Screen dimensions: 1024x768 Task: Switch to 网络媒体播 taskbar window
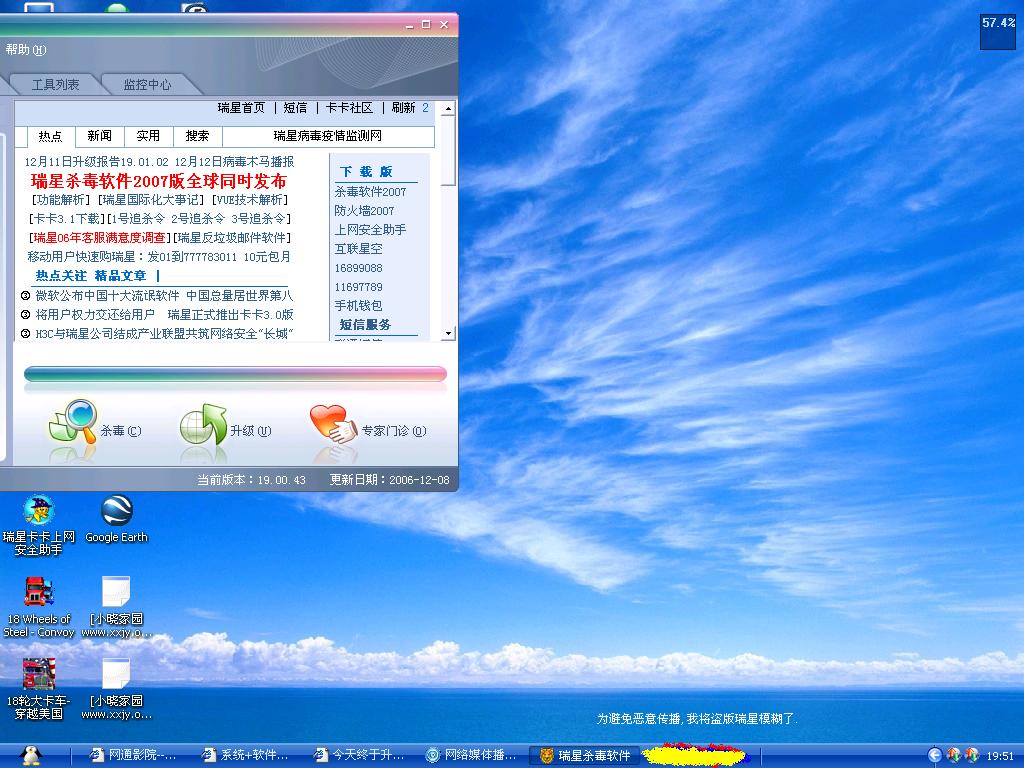[470, 756]
